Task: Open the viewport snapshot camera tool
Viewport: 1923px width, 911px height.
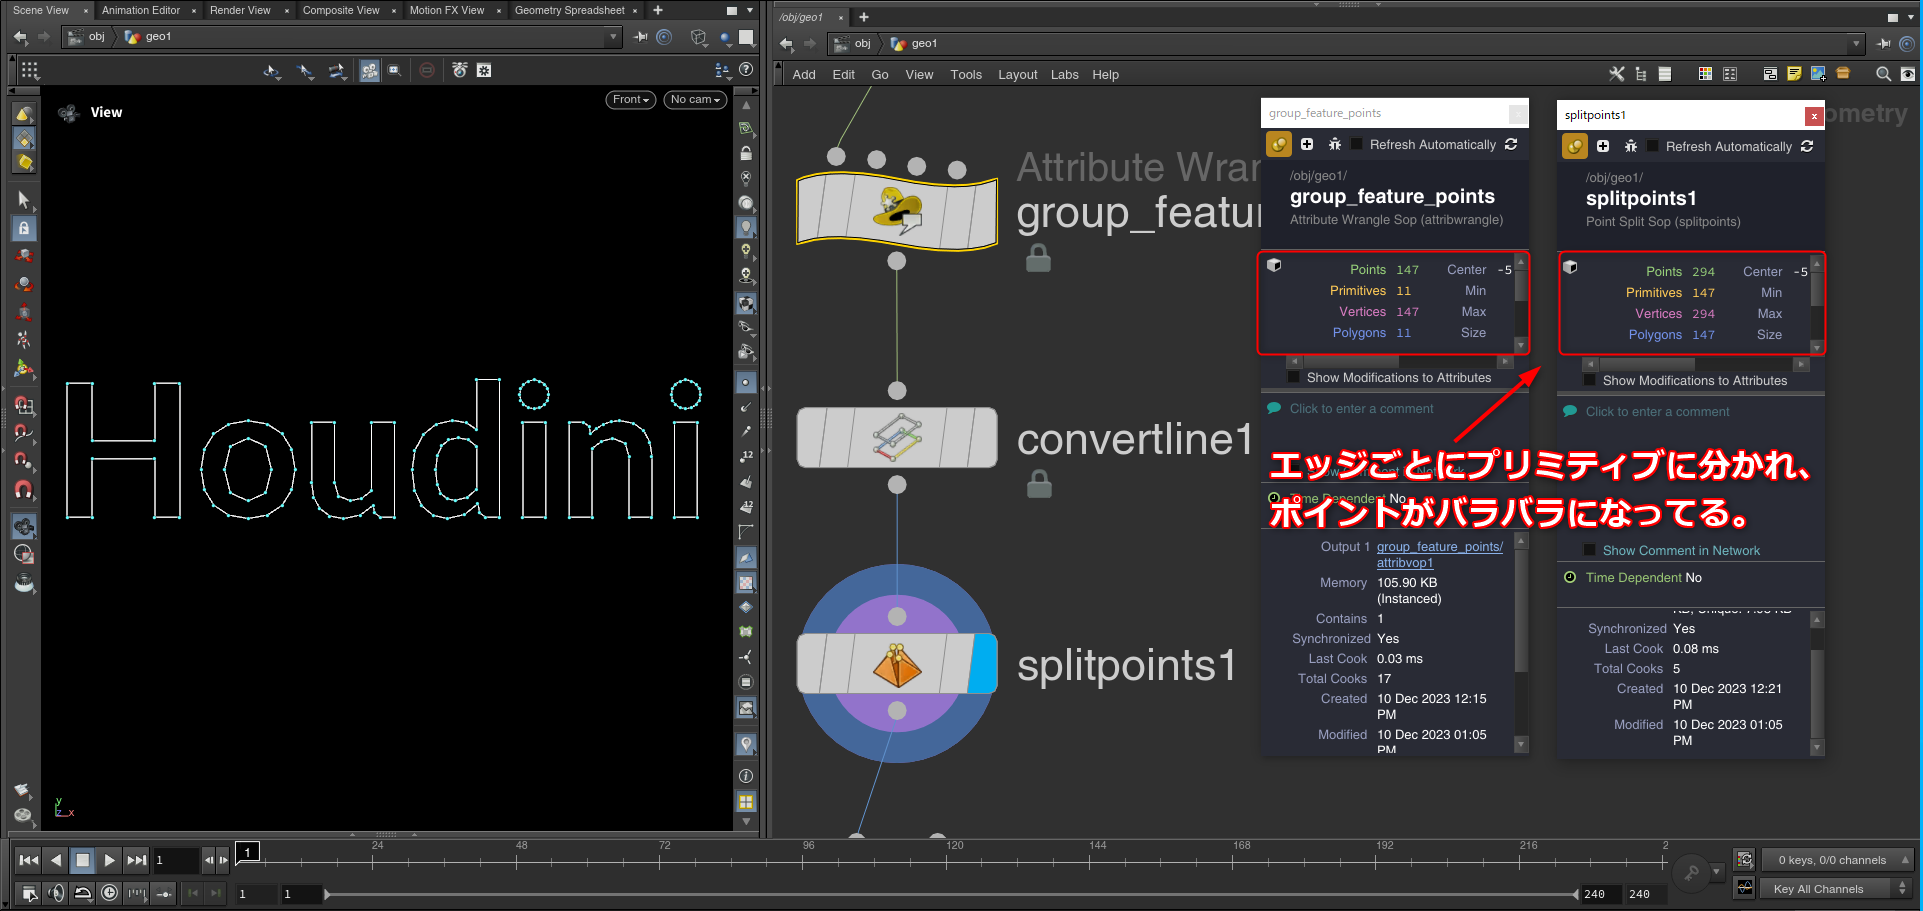Action: pos(460,70)
